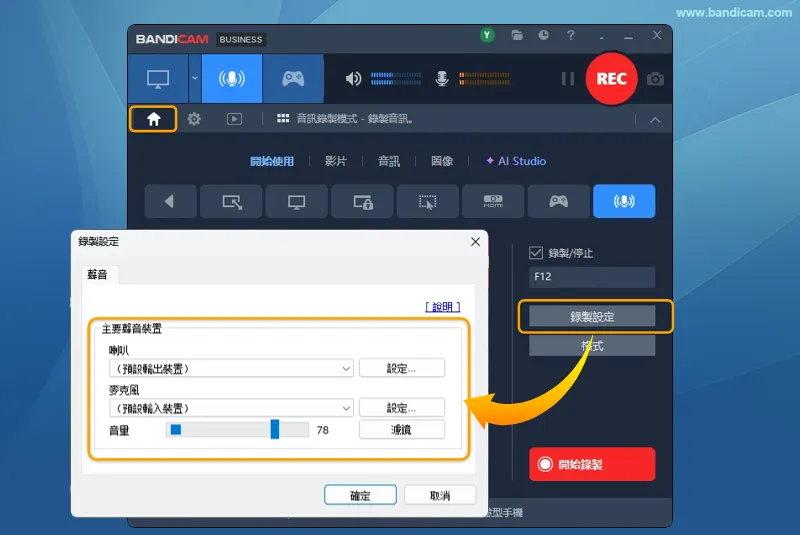The image size is (800, 535).
Task: Switch to 音訊 tab
Action: (x=389, y=161)
